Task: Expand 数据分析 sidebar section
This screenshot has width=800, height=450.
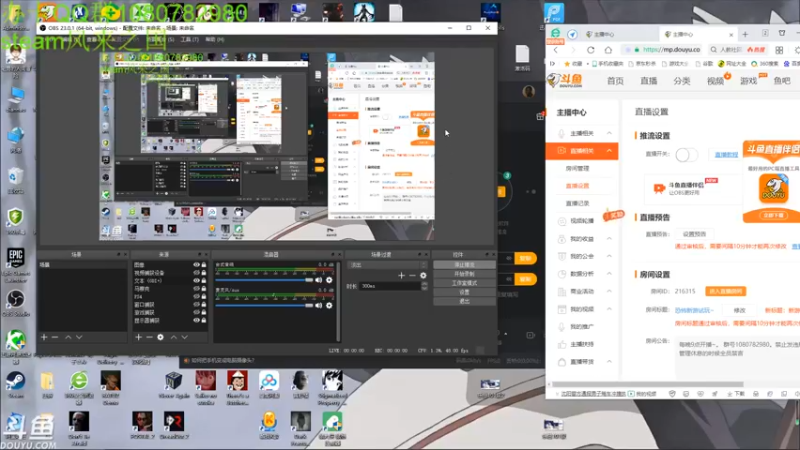Action: coord(609,274)
